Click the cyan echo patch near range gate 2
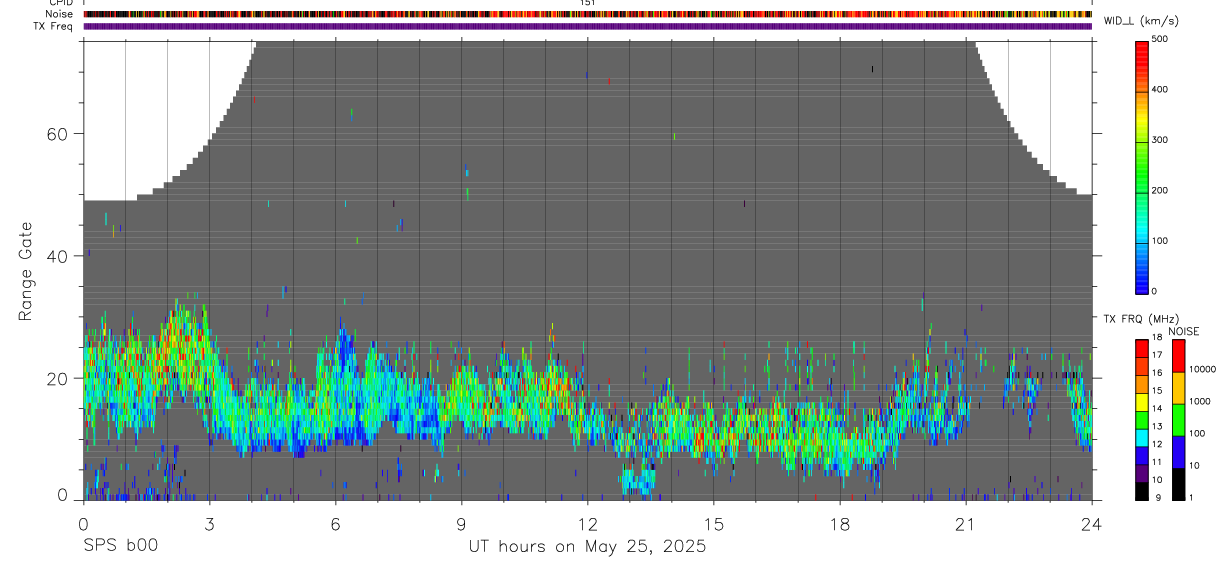1228x567 pixels. point(637,482)
